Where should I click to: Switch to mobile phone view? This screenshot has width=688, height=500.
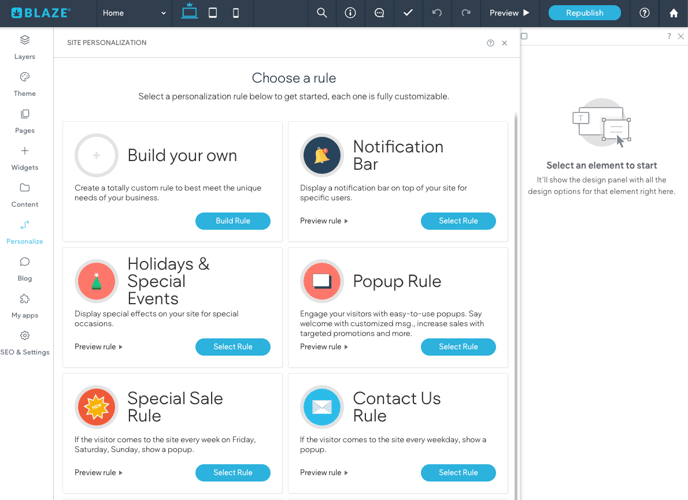[236, 13]
